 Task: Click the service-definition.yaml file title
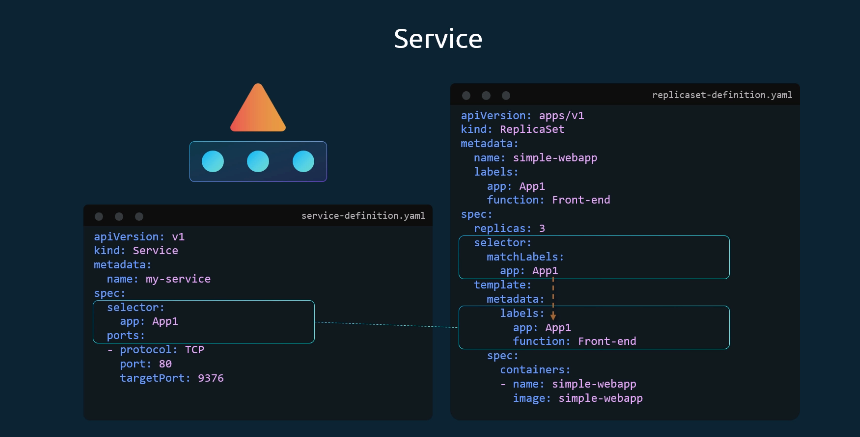(363, 216)
